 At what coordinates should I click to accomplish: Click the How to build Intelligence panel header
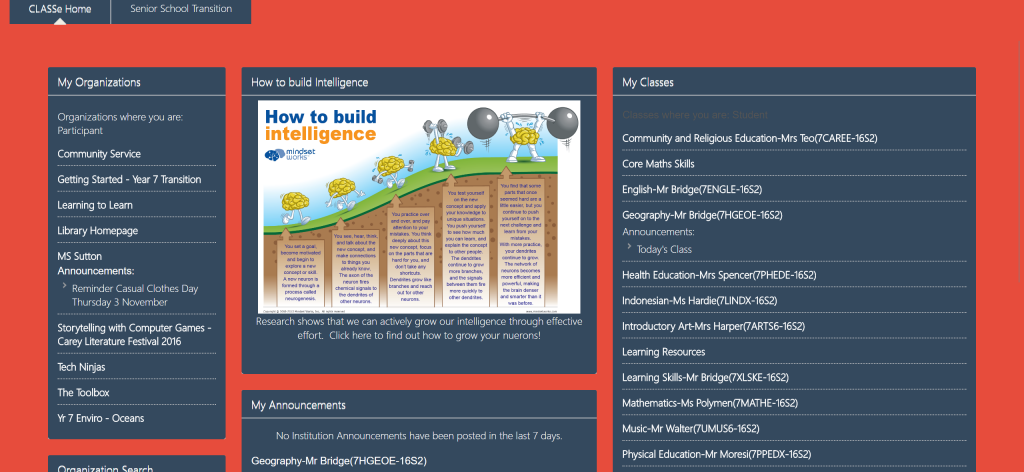point(419,82)
